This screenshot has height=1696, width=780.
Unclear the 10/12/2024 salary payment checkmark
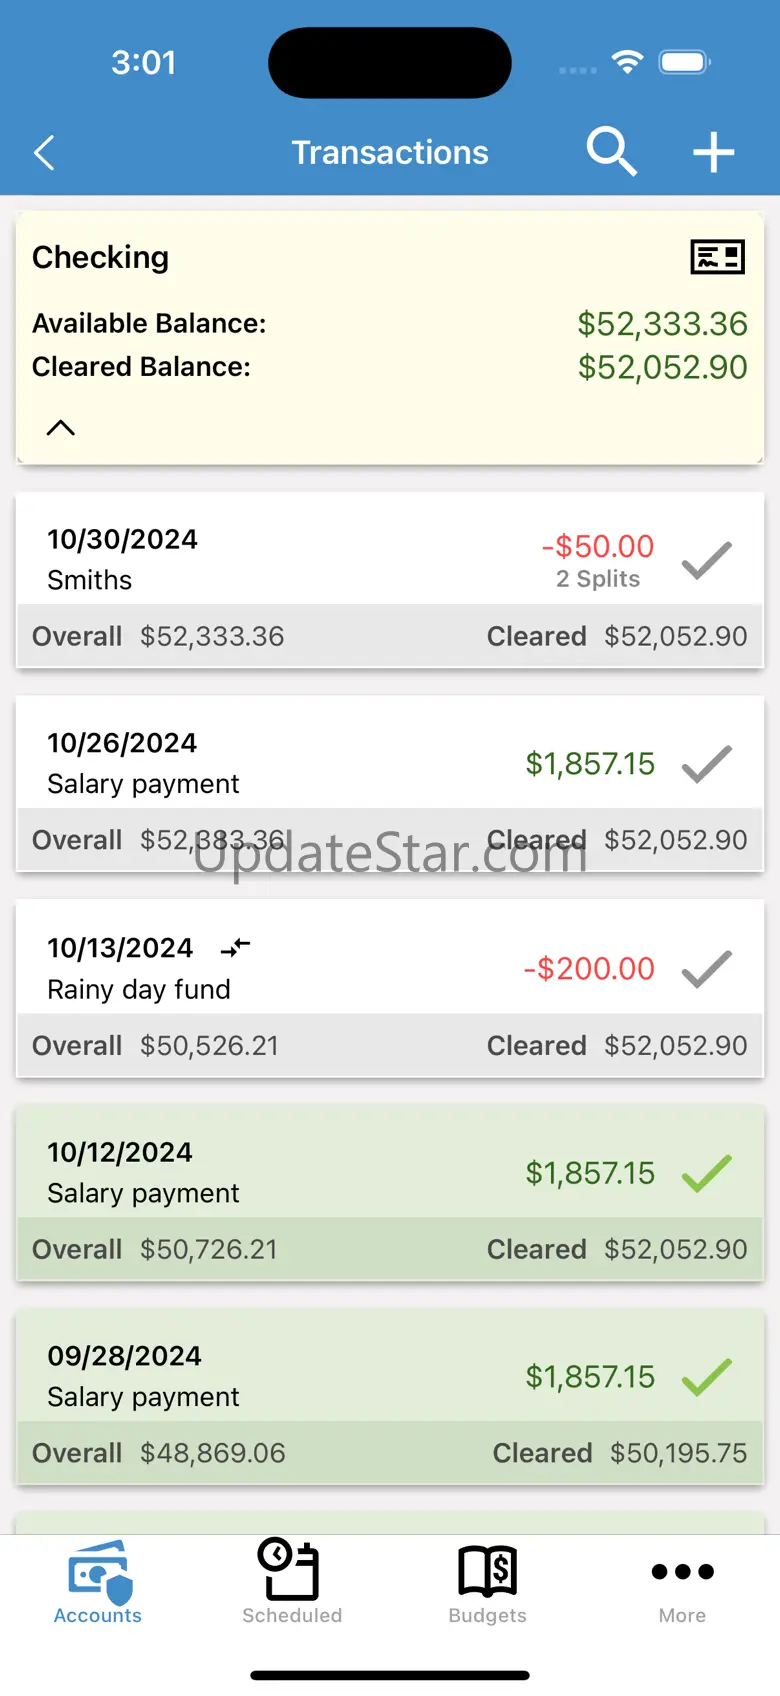(707, 1173)
